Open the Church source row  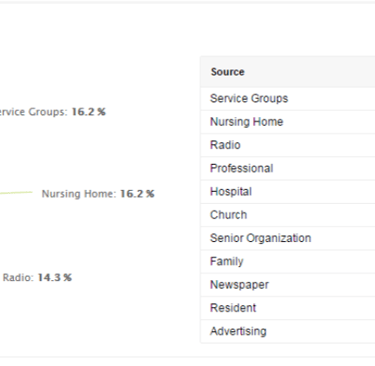(x=288, y=215)
